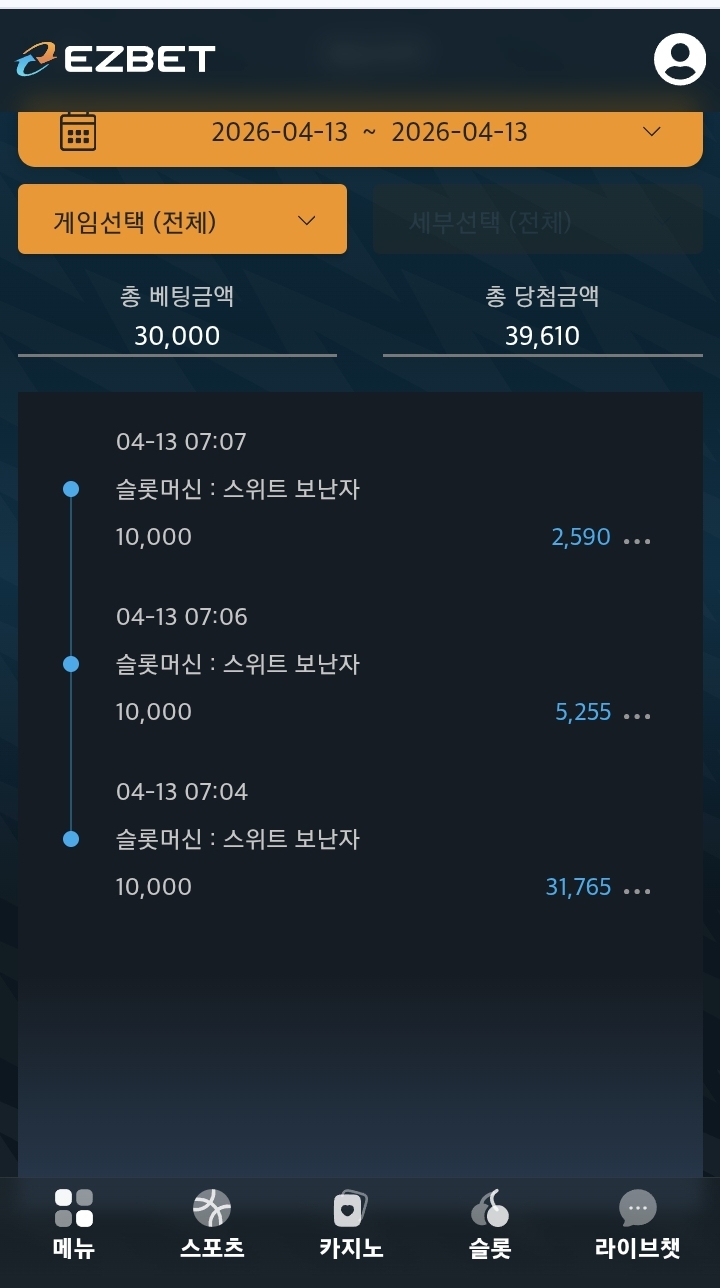This screenshot has height=1288, width=720.
Task: Click the 07:07 슬롯머신 스위트 보난자 entry
Action: (238, 489)
